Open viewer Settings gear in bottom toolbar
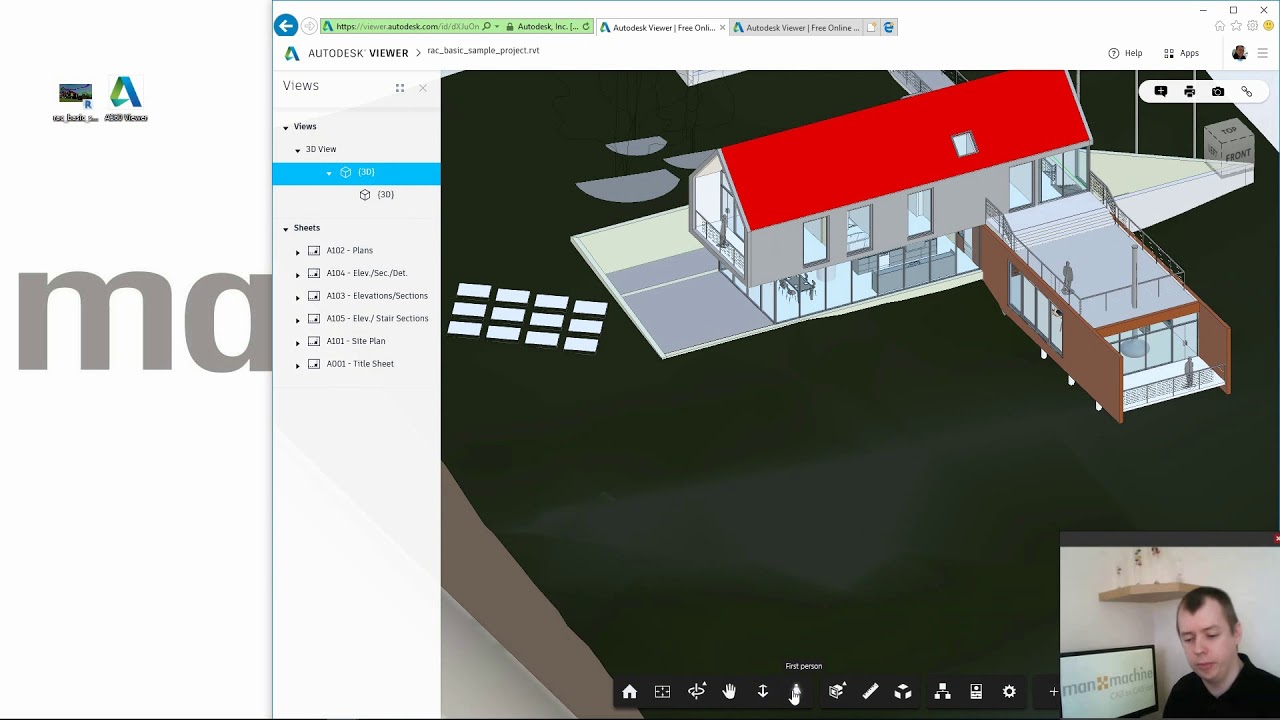Screen dimensions: 1280x720 coord(1009,692)
